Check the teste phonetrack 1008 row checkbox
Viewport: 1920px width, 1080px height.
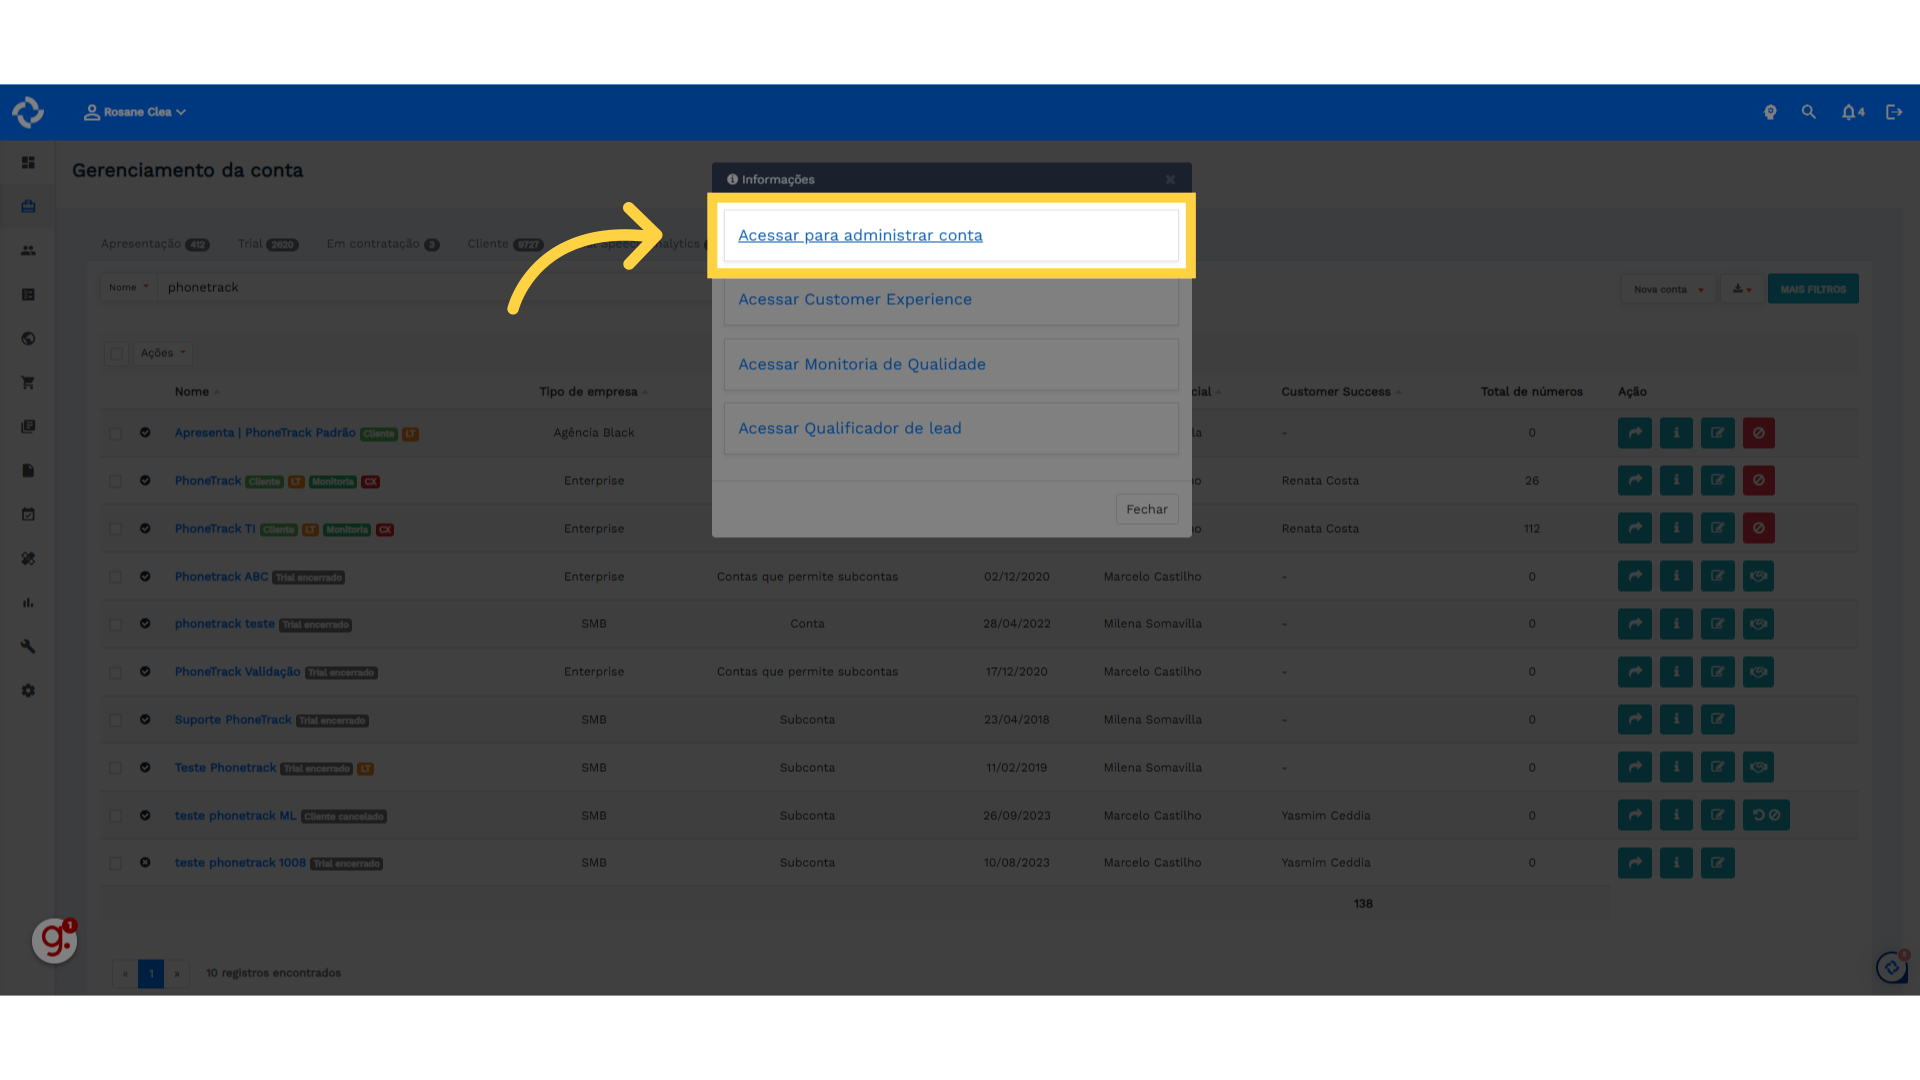[x=116, y=863]
